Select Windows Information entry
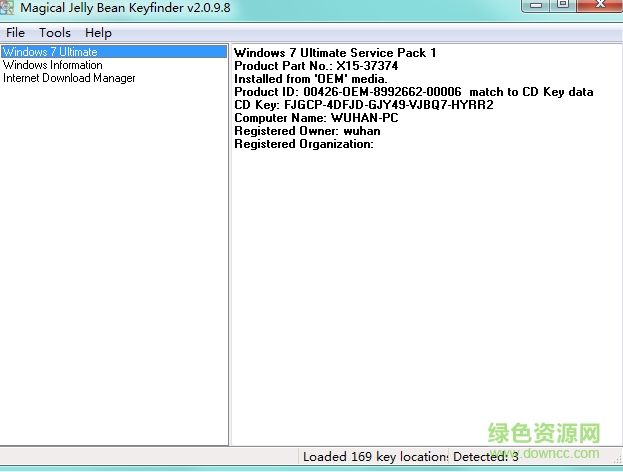The height and width of the screenshot is (472, 623). 52,65
